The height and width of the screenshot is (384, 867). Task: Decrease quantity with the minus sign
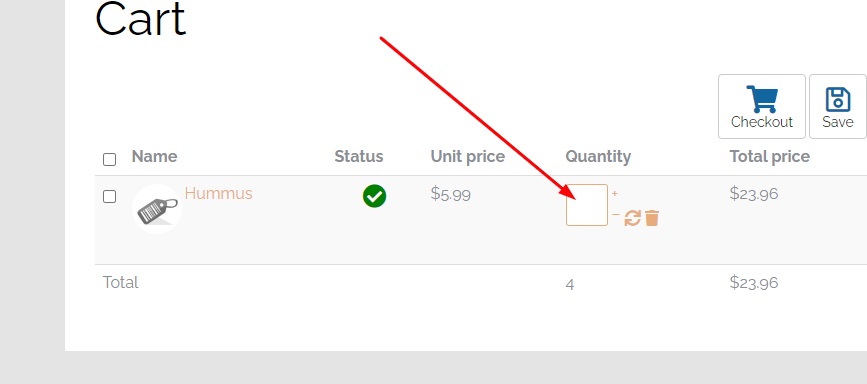coord(615,214)
